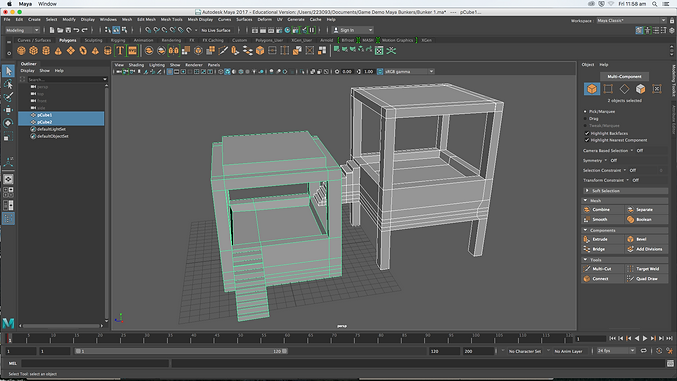Select vertex selection mode in Modeling Toolkit

click(x=608, y=89)
